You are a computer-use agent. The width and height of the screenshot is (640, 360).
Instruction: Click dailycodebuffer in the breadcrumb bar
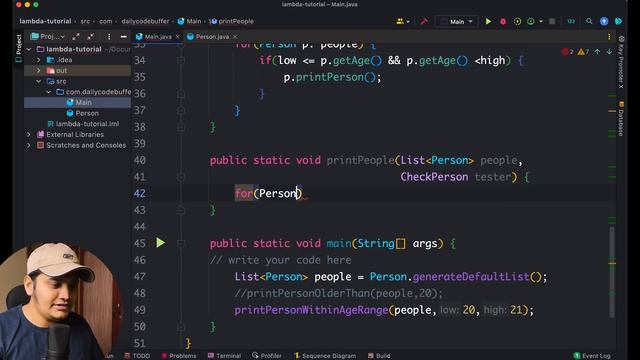(x=145, y=21)
